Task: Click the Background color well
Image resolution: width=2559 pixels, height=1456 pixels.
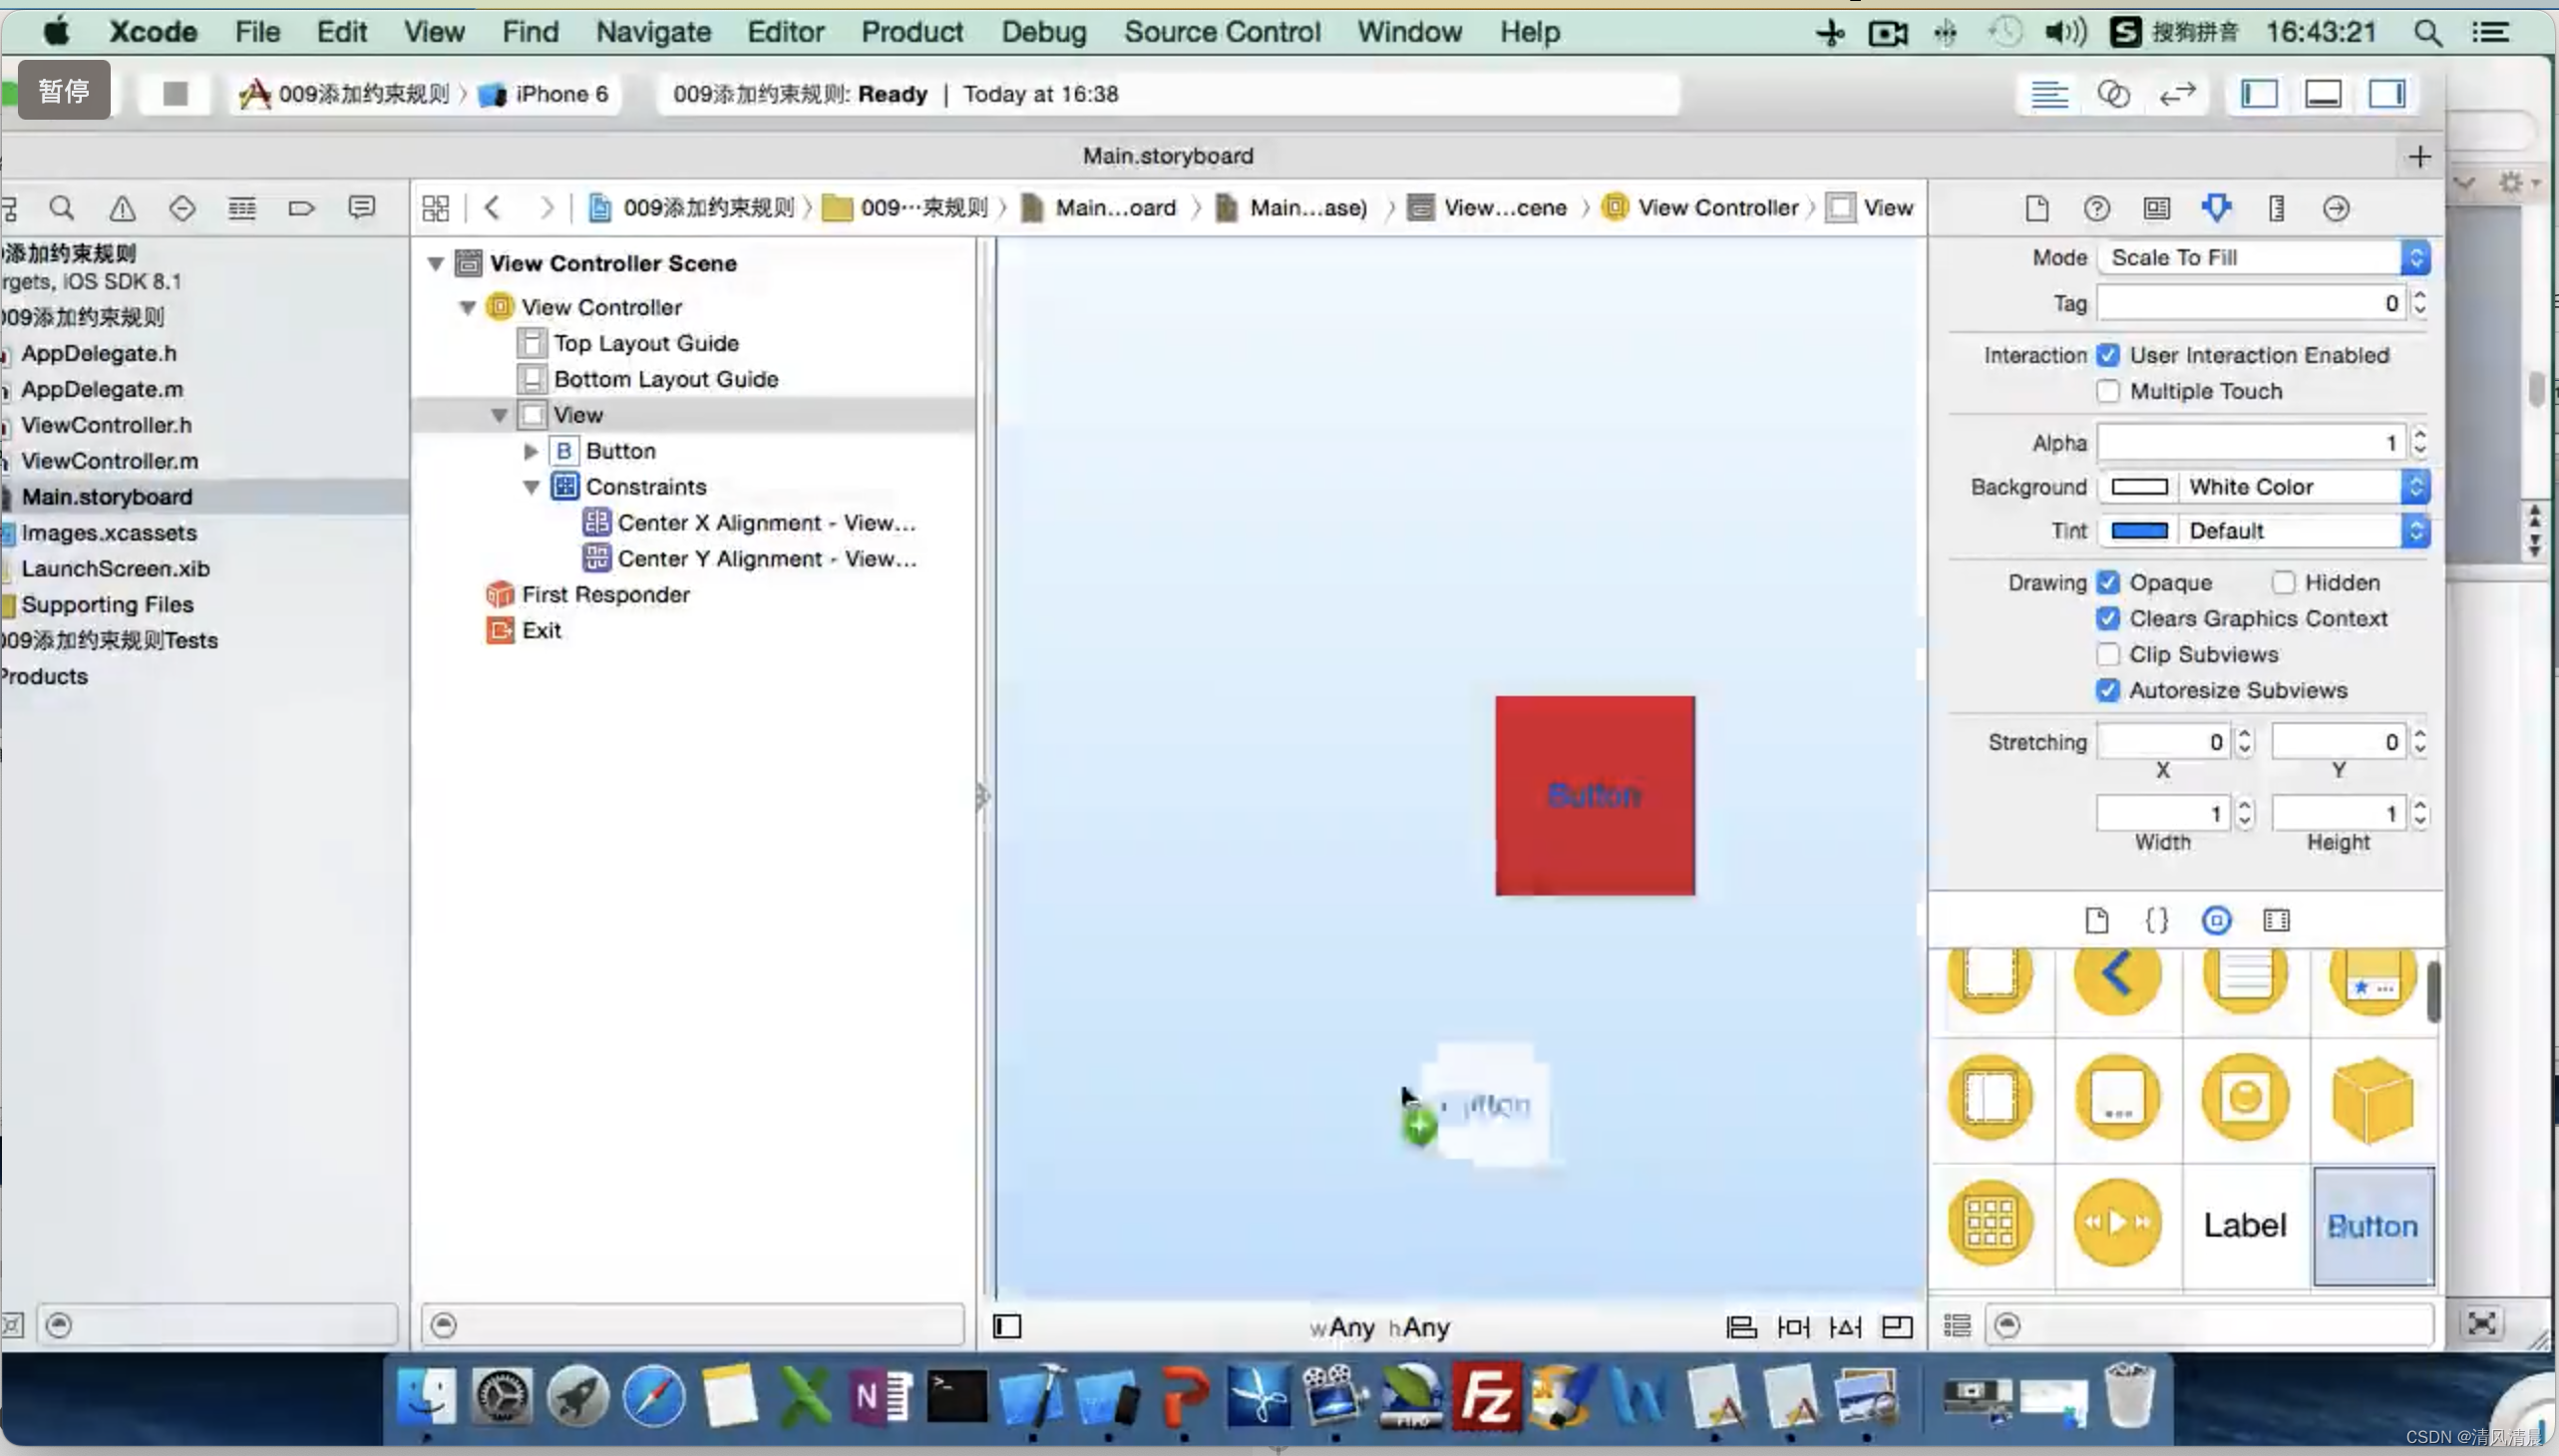Action: tap(2139, 487)
